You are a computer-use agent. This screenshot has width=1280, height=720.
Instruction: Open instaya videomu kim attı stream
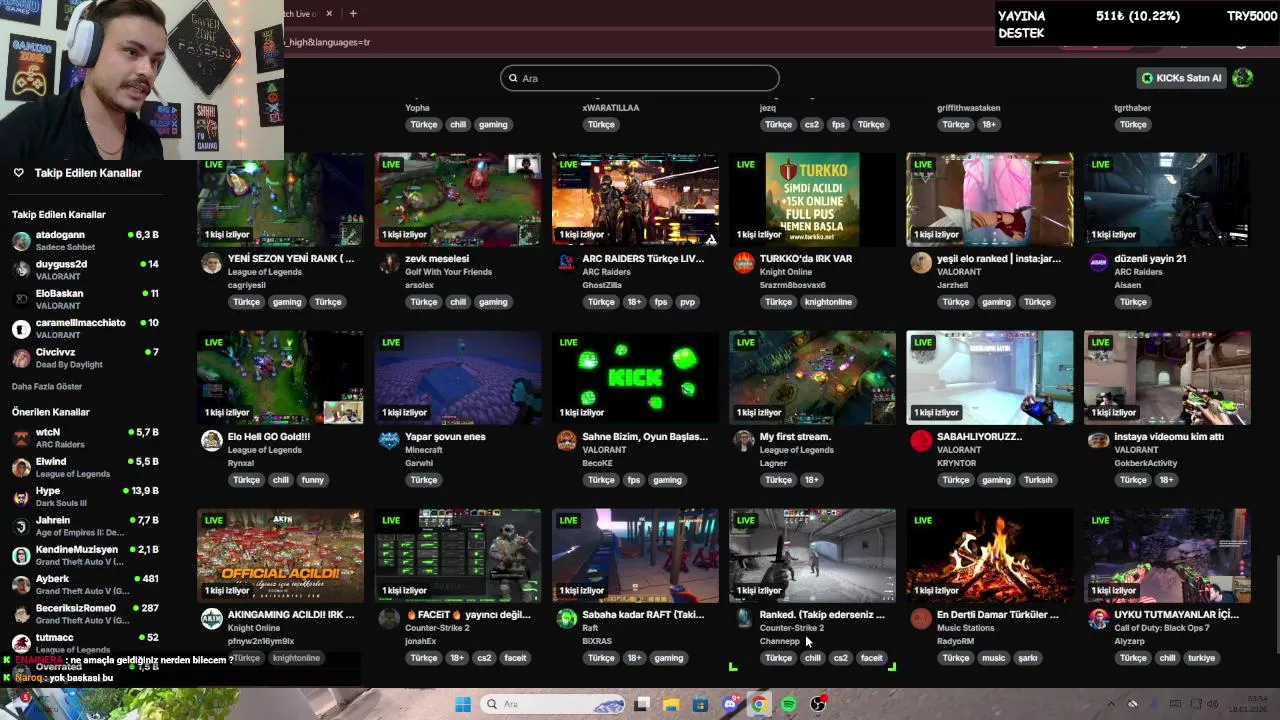click(1169, 437)
